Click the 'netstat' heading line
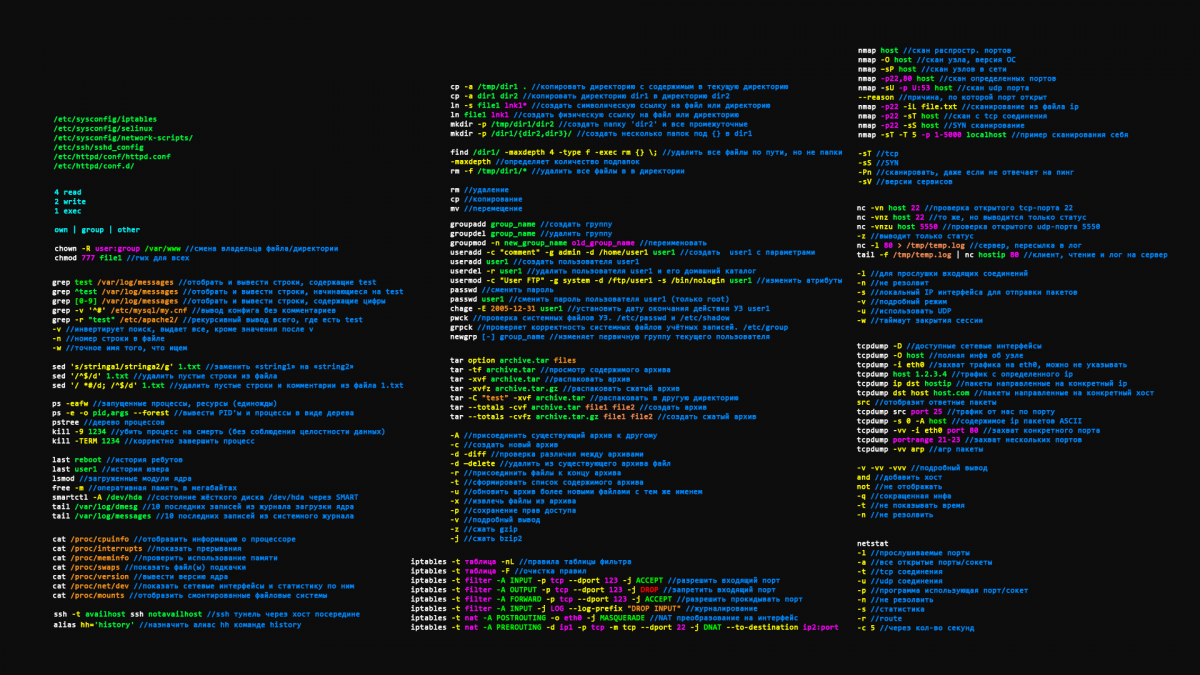Screen dimensions: 1200x675 pos(875,543)
